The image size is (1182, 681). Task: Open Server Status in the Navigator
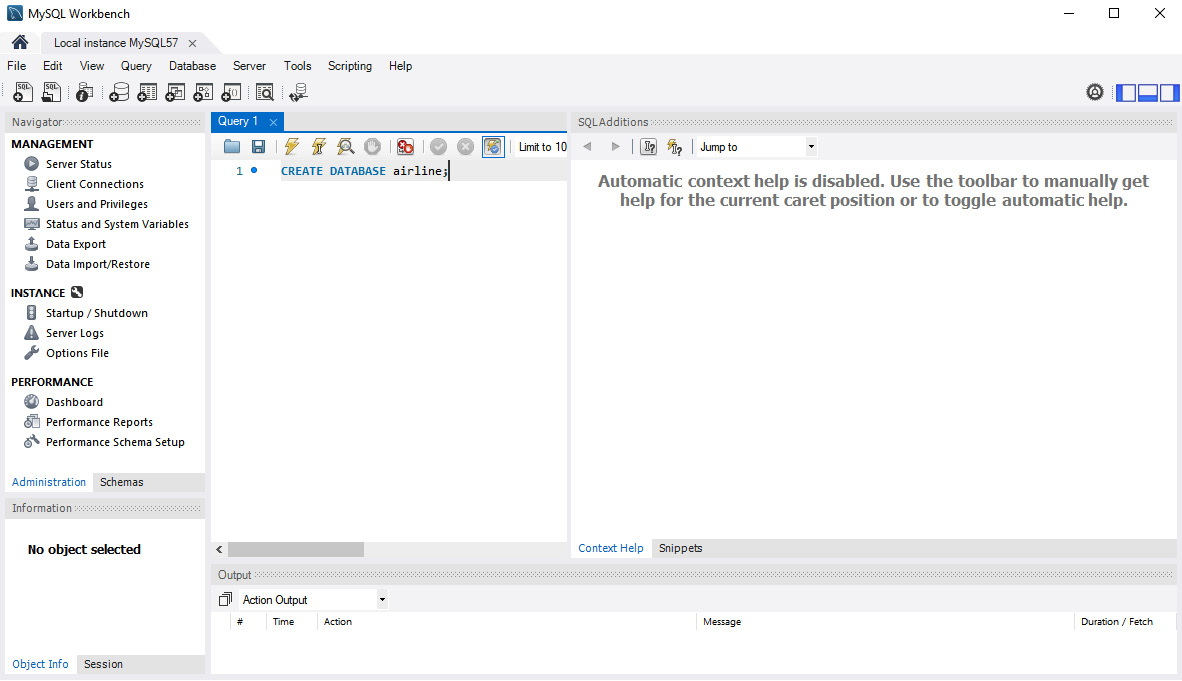tap(78, 164)
